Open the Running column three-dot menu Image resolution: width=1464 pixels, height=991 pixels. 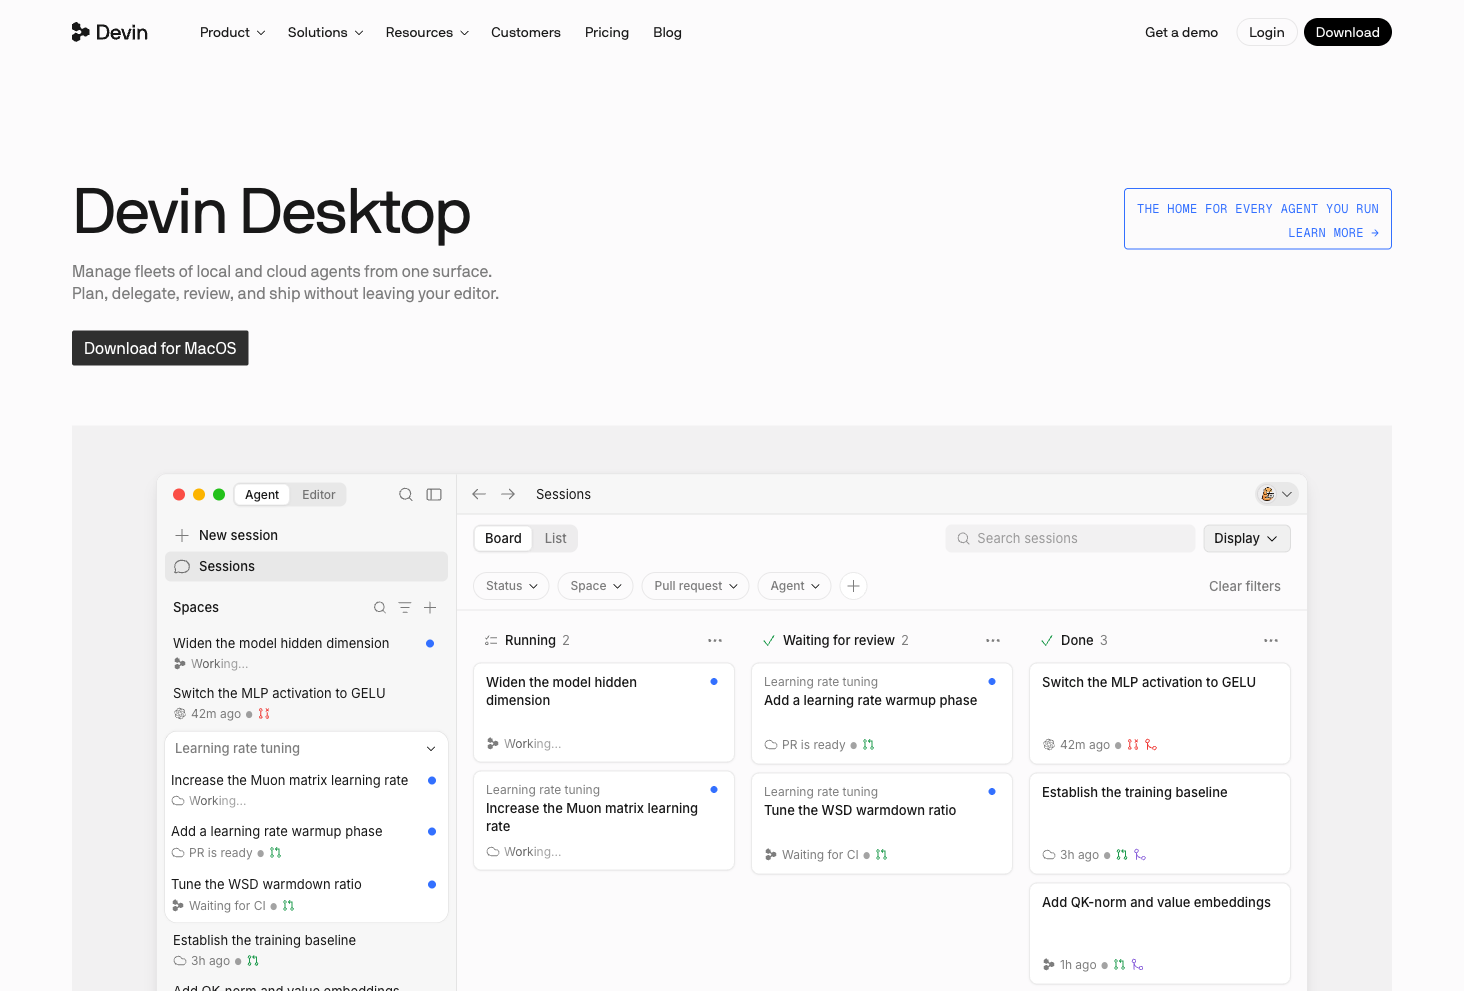coord(715,640)
